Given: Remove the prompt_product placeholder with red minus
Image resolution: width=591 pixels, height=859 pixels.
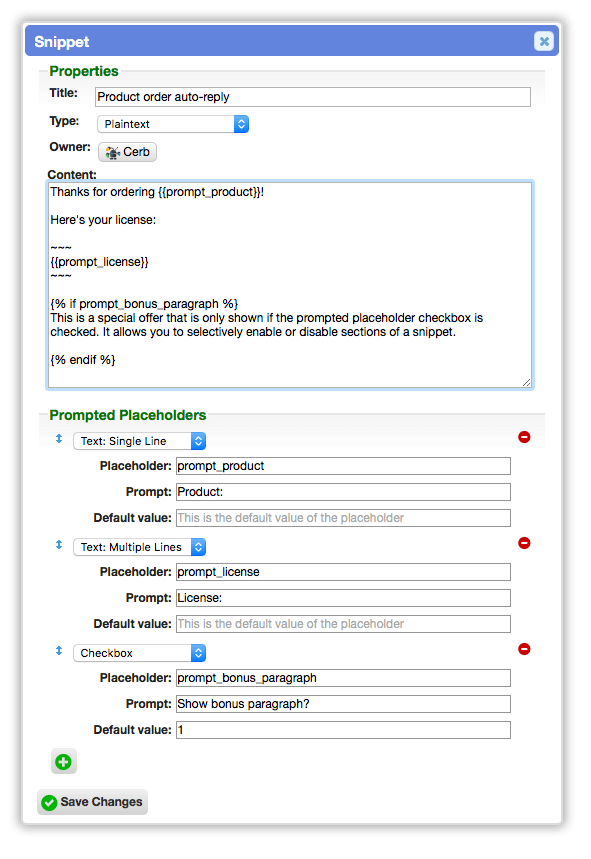Looking at the screenshot, I should (x=524, y=437).
